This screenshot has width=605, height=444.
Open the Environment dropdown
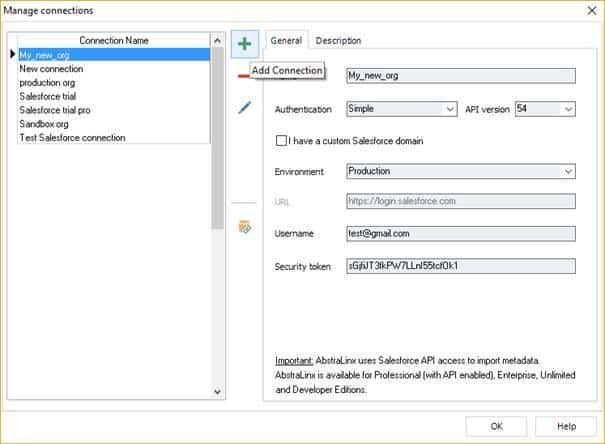460,171
